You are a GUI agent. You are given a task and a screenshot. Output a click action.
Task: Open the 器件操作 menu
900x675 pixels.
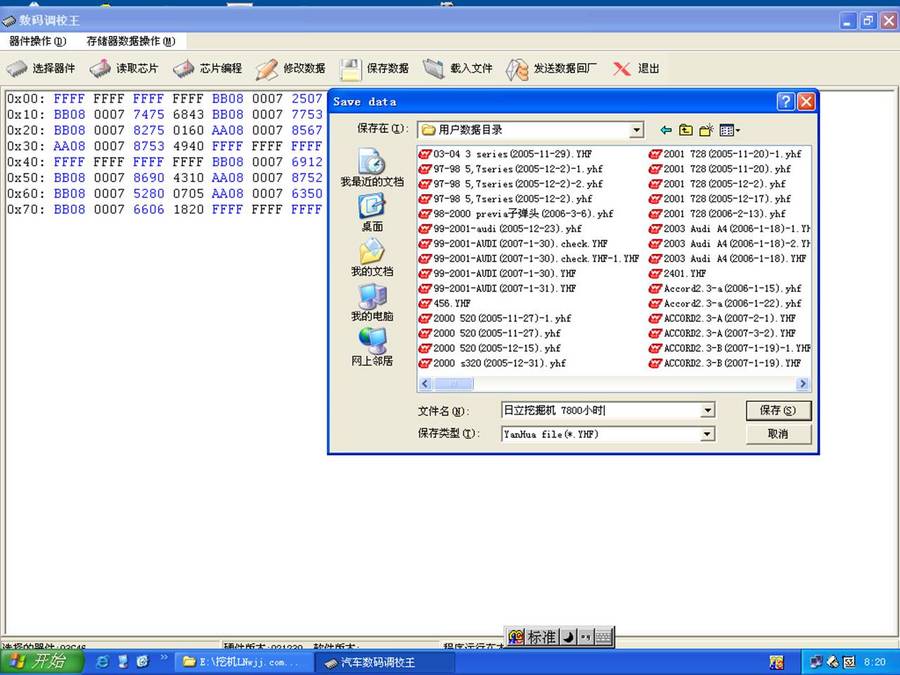tap(37, 41)
